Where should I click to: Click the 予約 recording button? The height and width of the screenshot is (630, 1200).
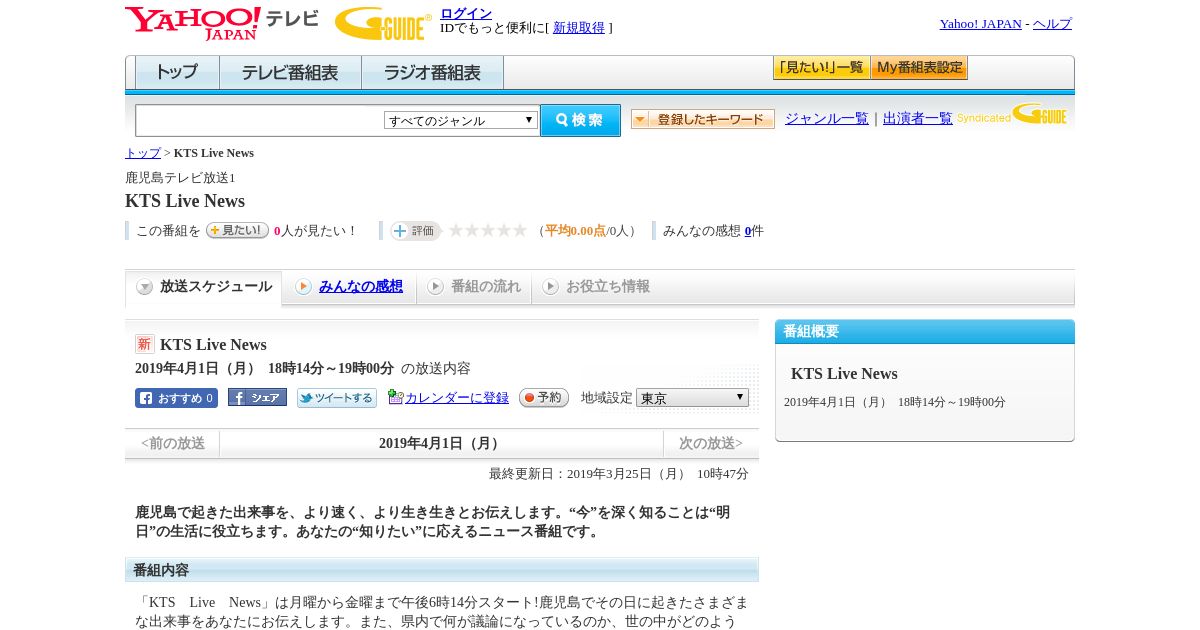point(543,397)
